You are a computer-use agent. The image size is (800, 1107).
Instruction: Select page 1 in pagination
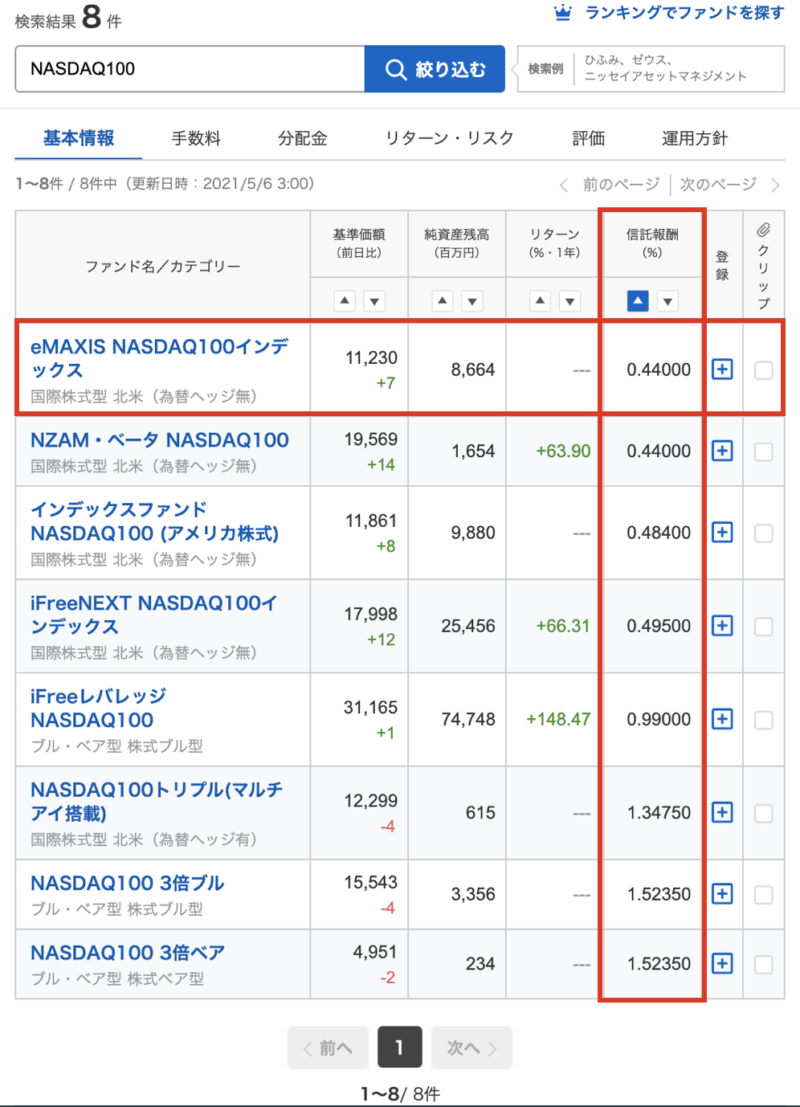pyautogui.click(x=400, y=1048)
